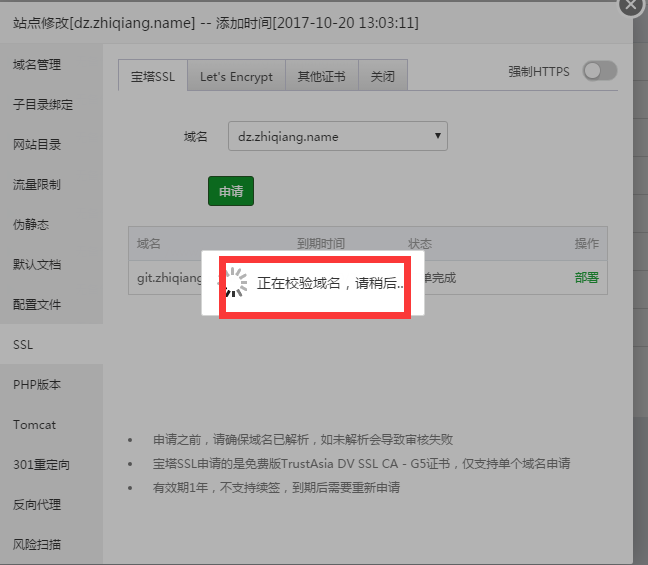
Task: Click the note 申请之前，请确保域名已解析
Action: coord(303,439)
